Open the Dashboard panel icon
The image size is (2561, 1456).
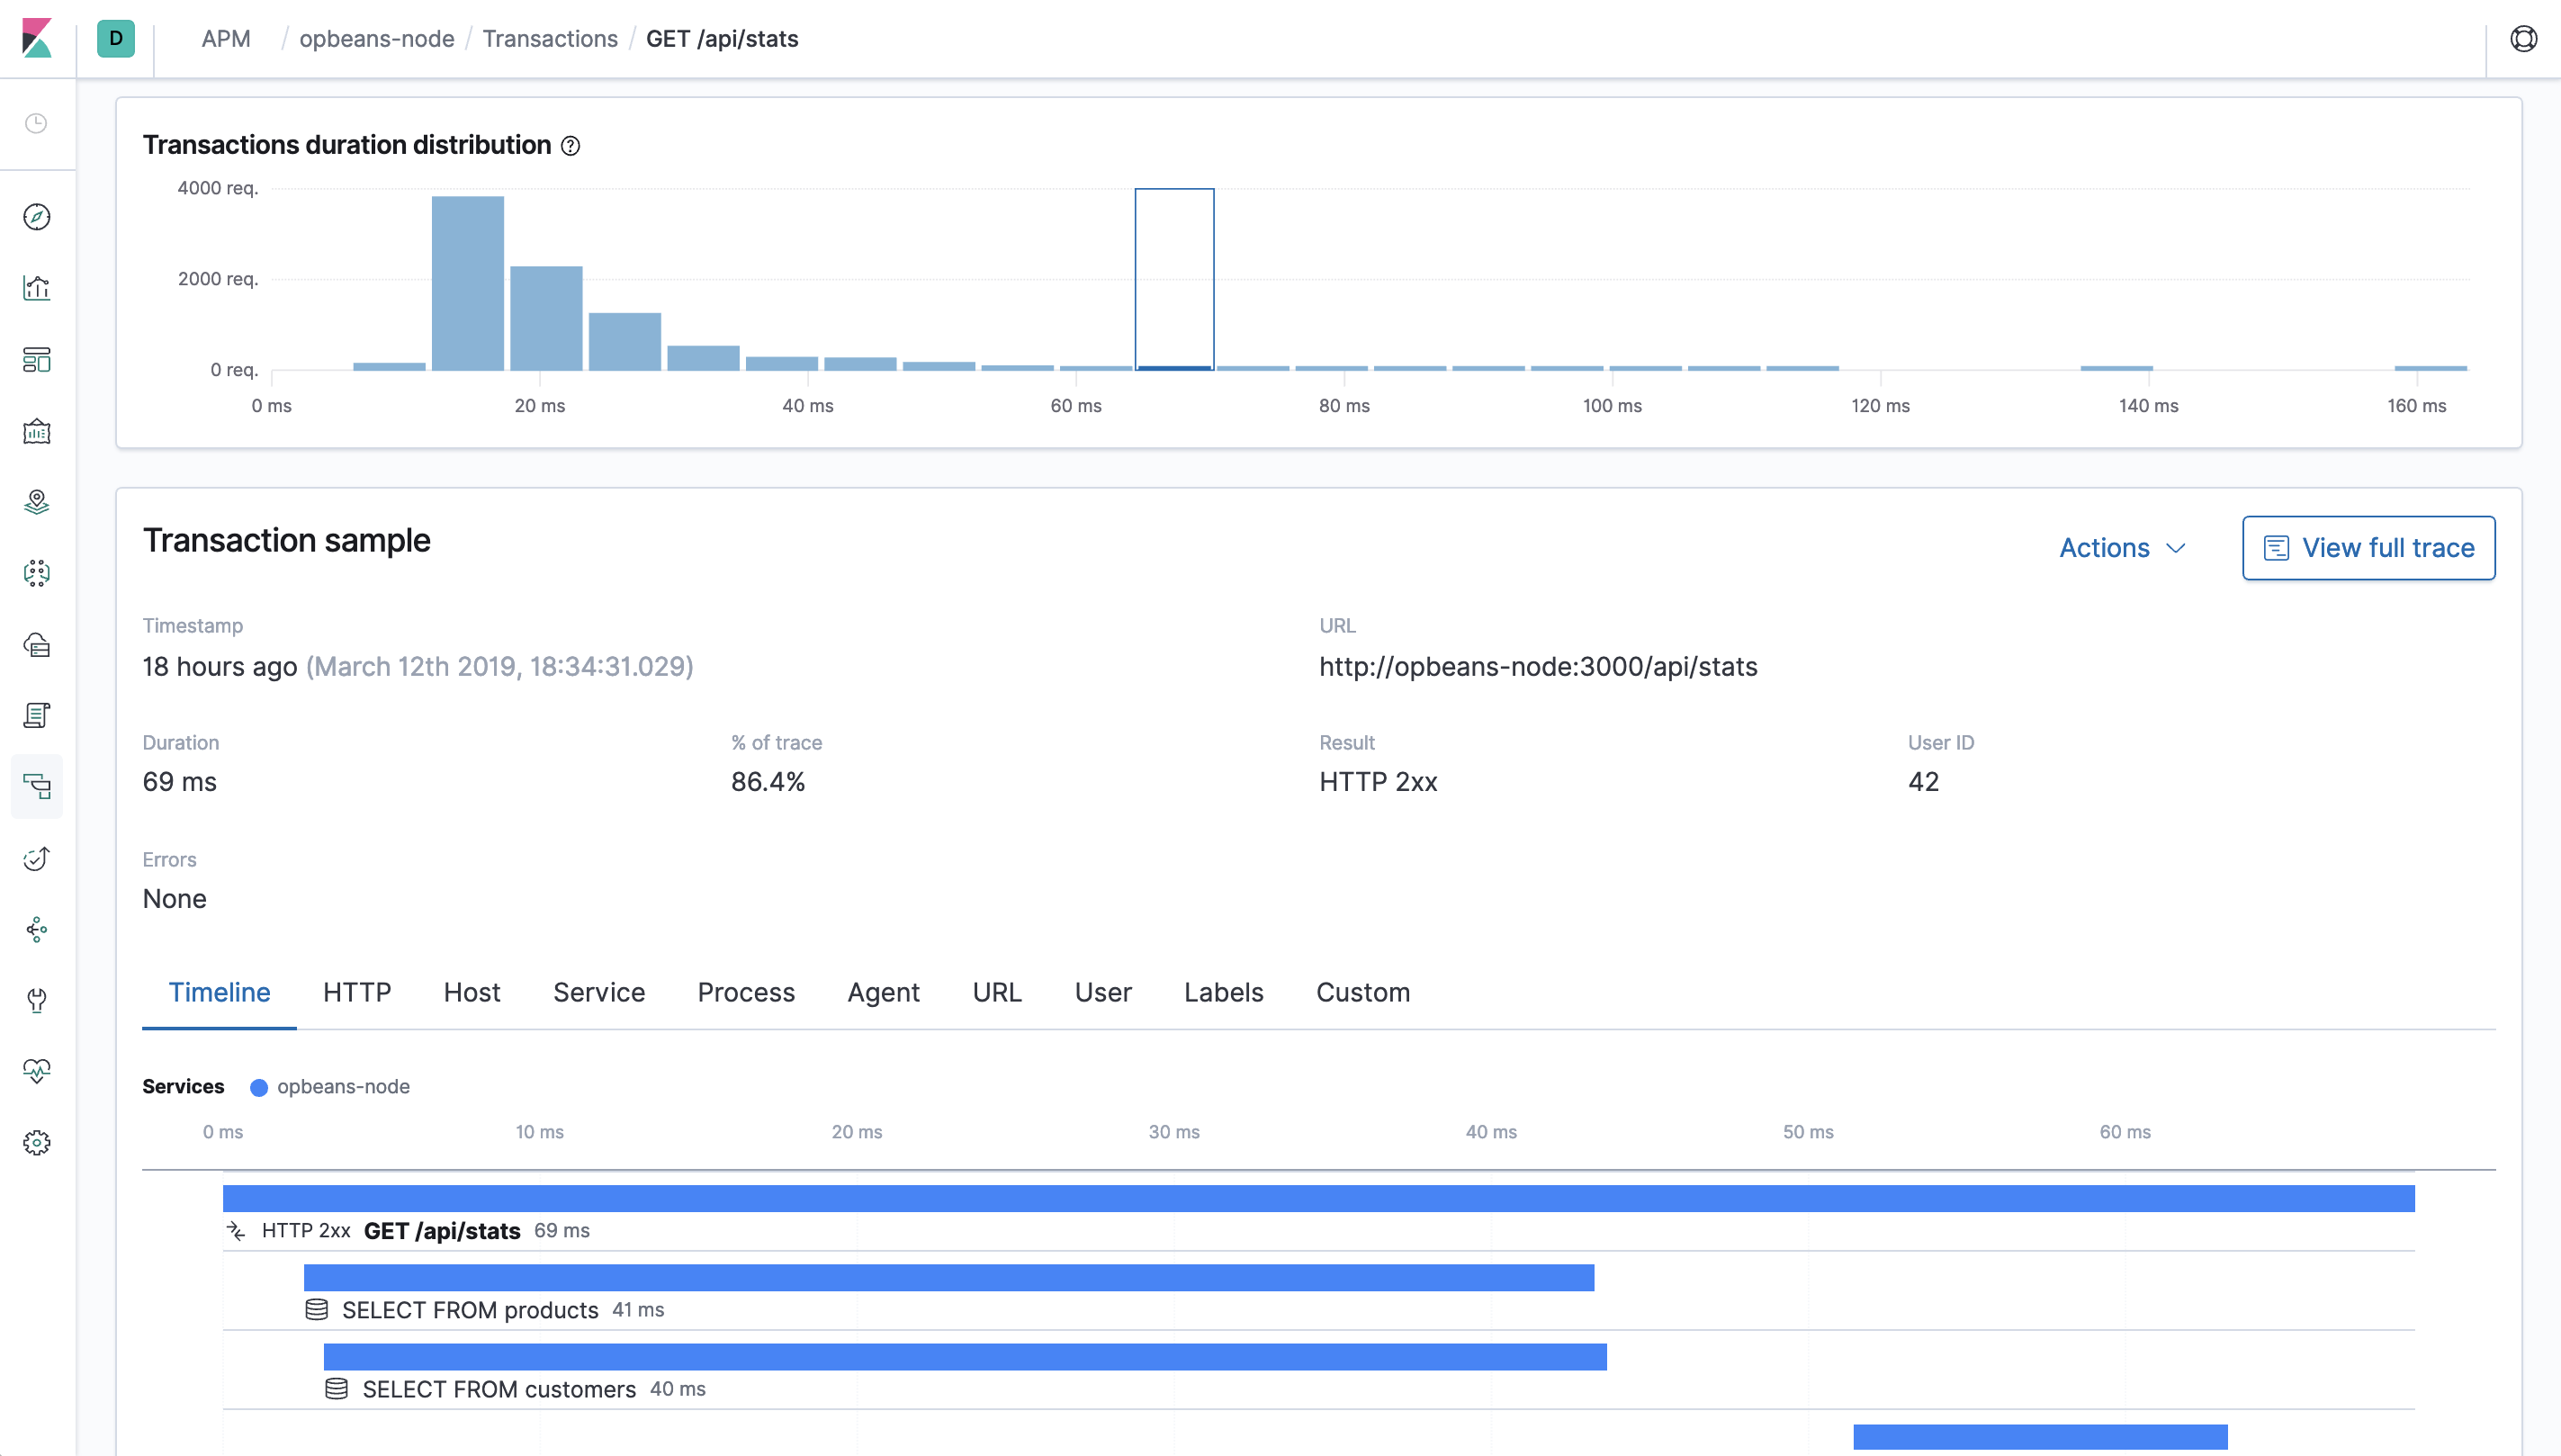point(37,360)
